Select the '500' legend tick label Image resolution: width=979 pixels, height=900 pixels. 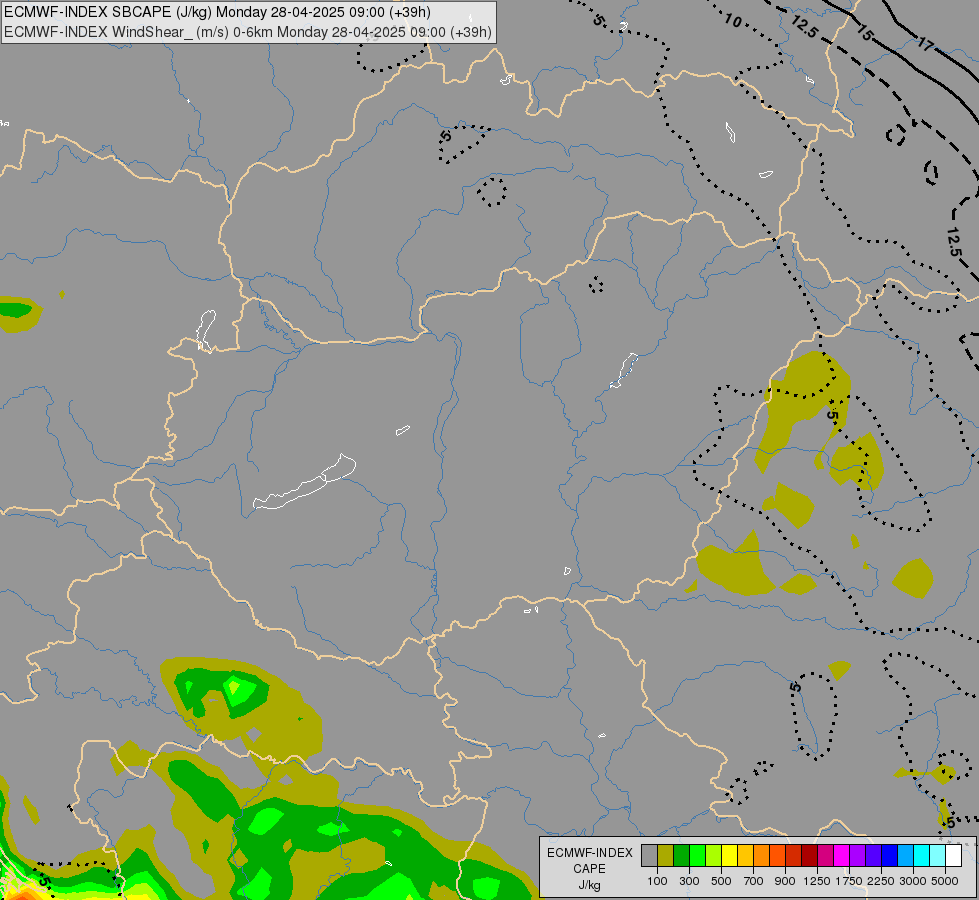point(721,881)
